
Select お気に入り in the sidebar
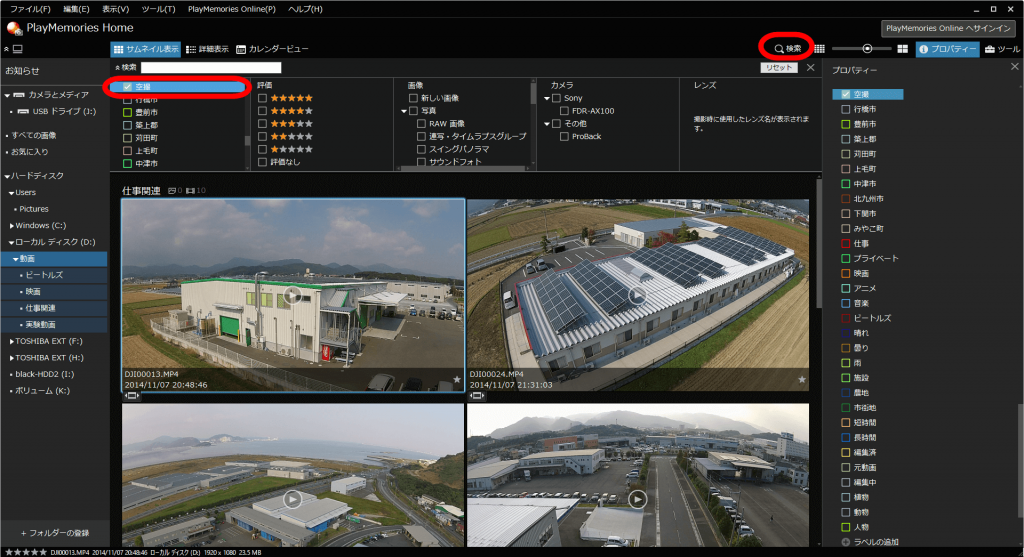coord(29,151)
